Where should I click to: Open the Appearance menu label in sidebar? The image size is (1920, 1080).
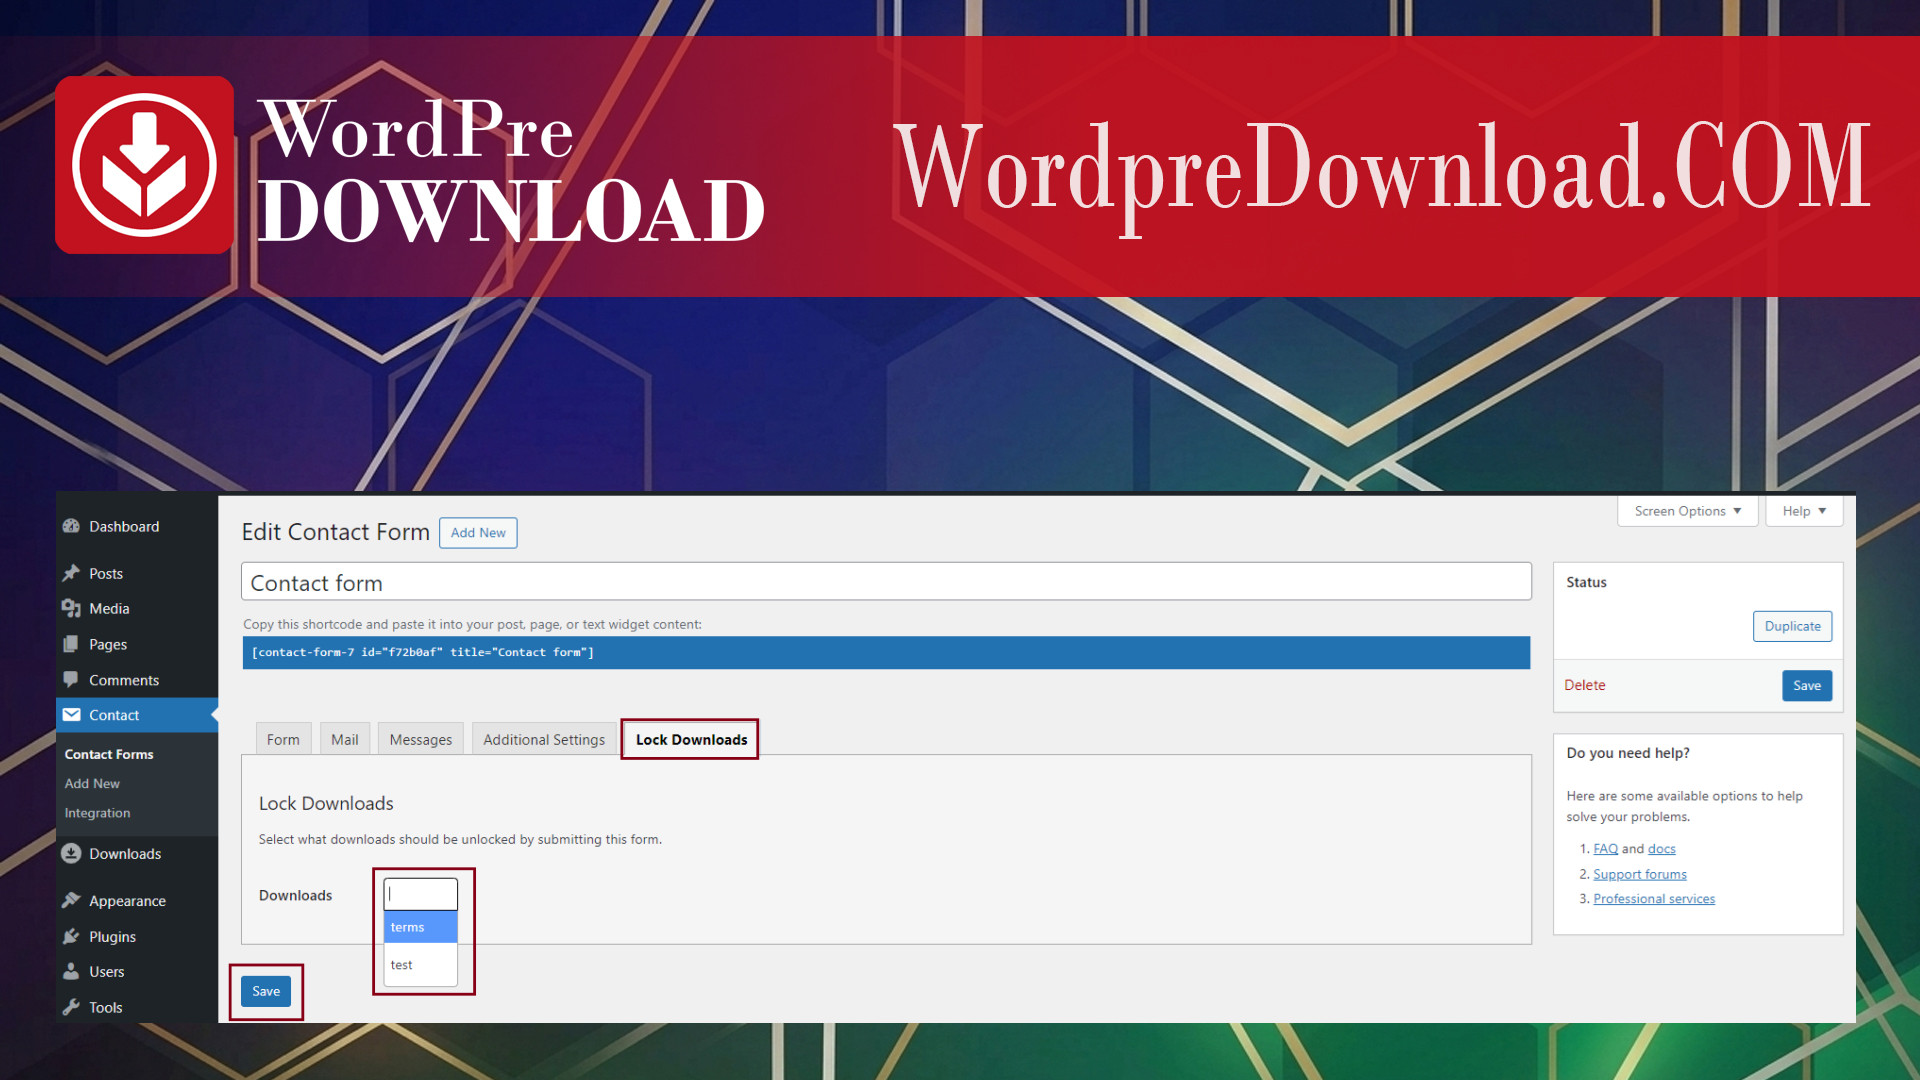click(127, 900)
